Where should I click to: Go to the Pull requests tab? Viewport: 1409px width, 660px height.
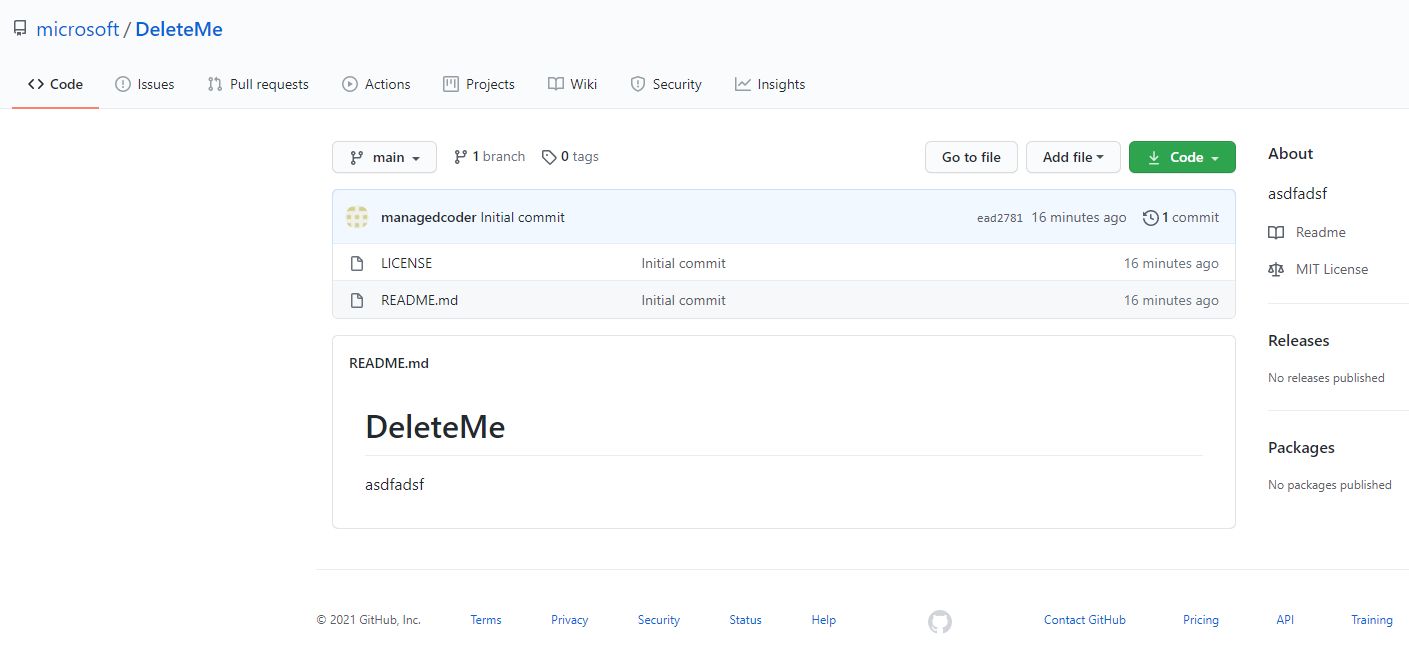(258, 84)
